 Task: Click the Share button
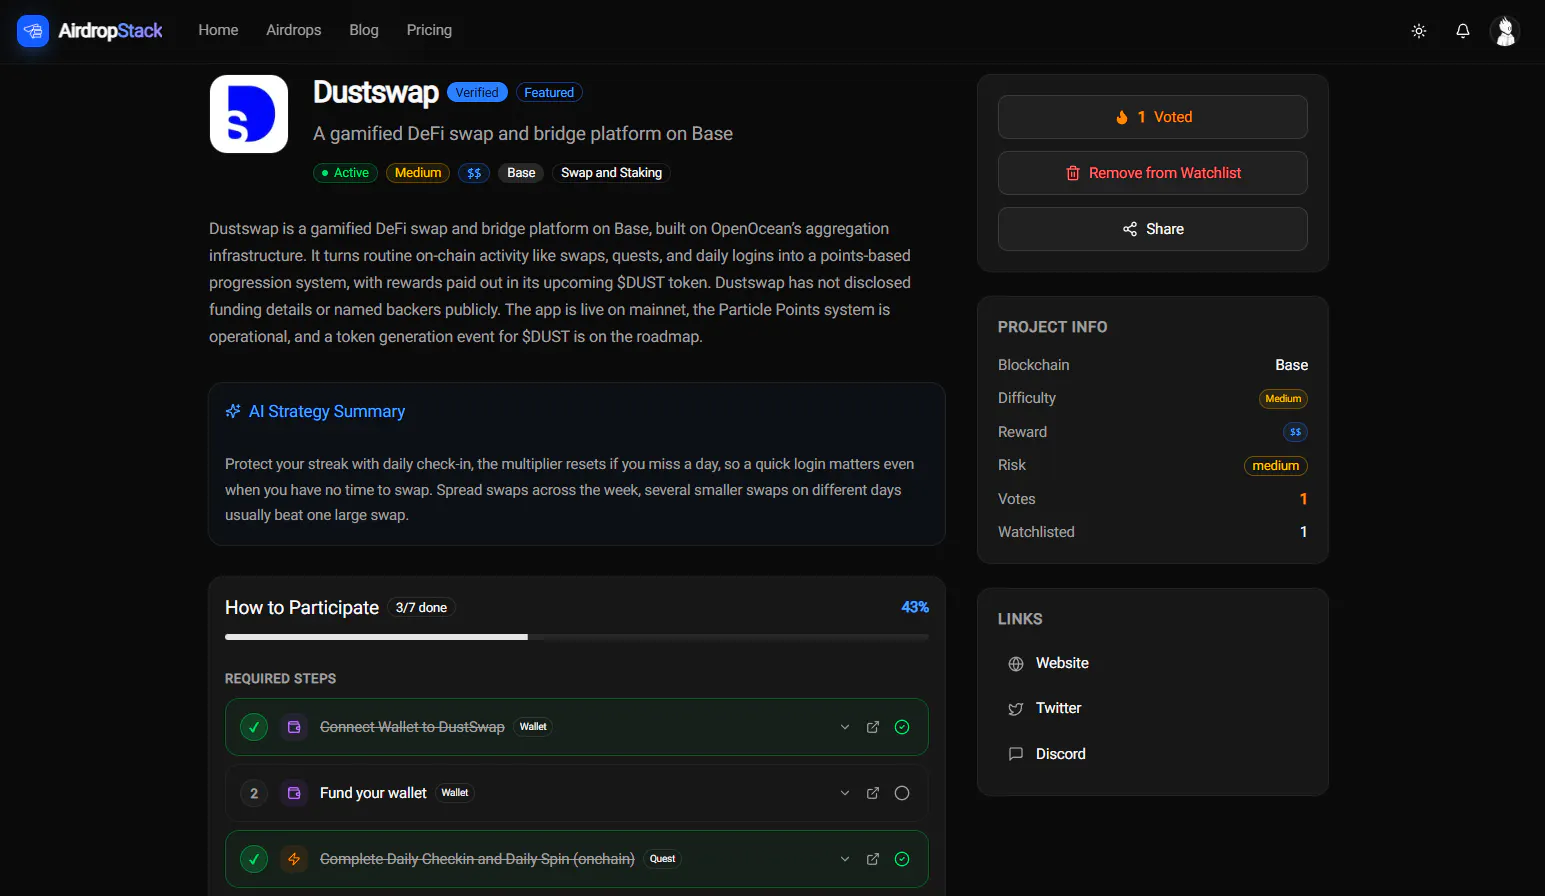click(1153, 229)
